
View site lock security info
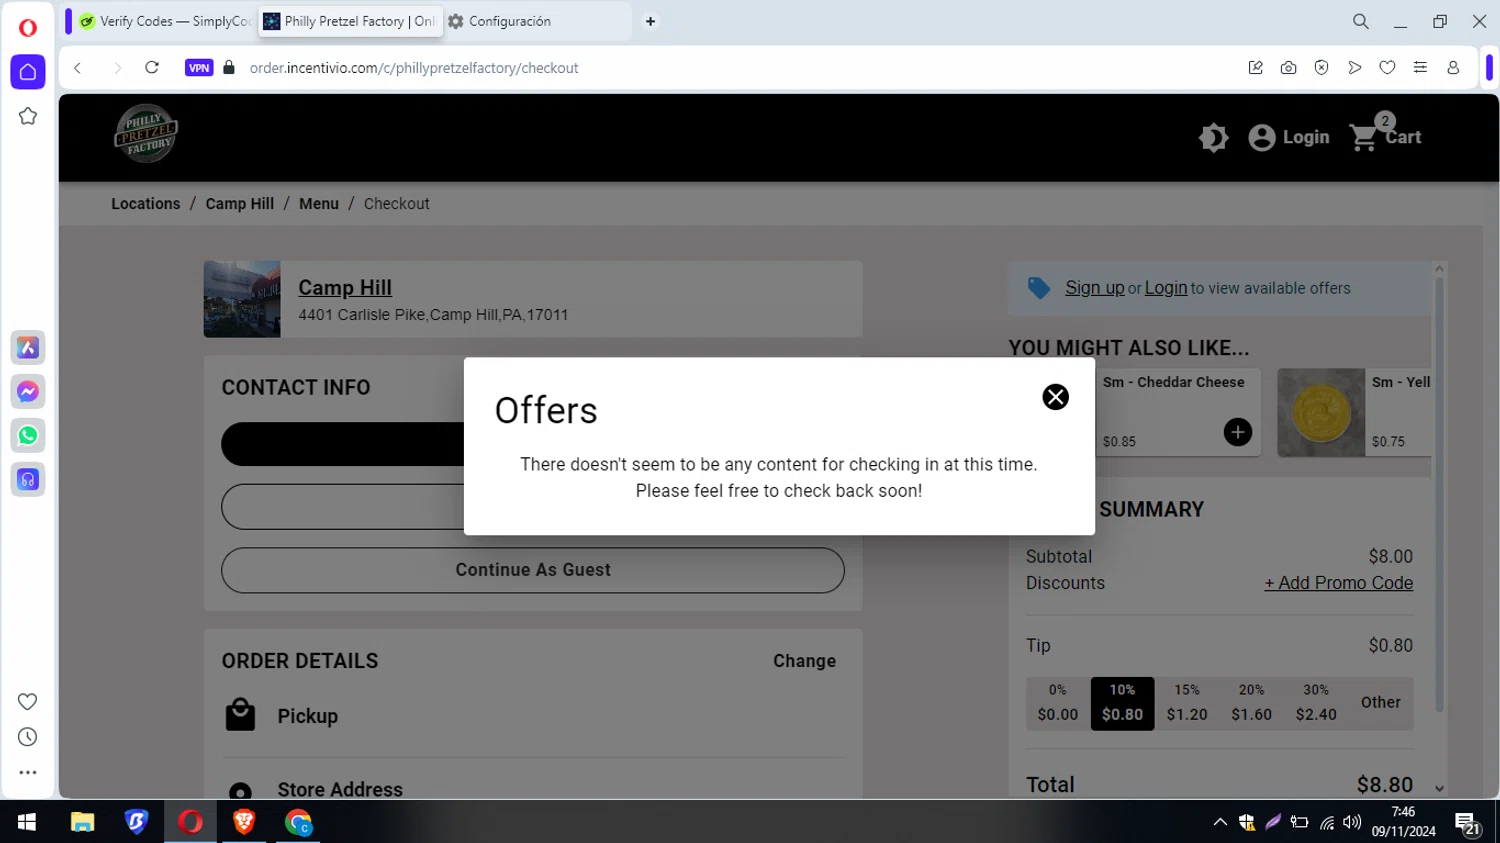pyautogui.click(x=229, y=68)
